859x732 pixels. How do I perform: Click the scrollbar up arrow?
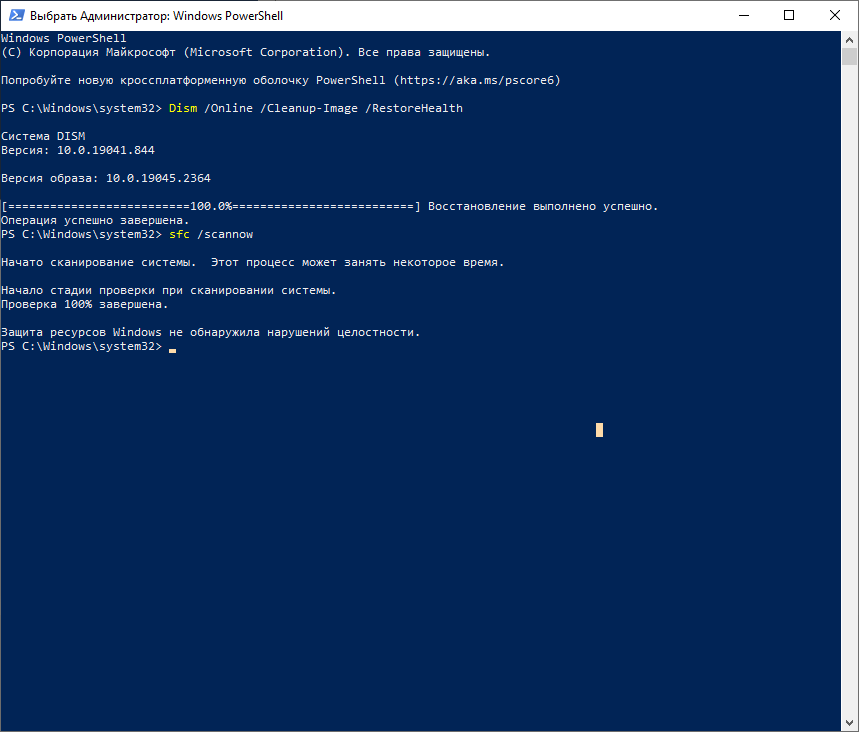click(x=850, y=39)
